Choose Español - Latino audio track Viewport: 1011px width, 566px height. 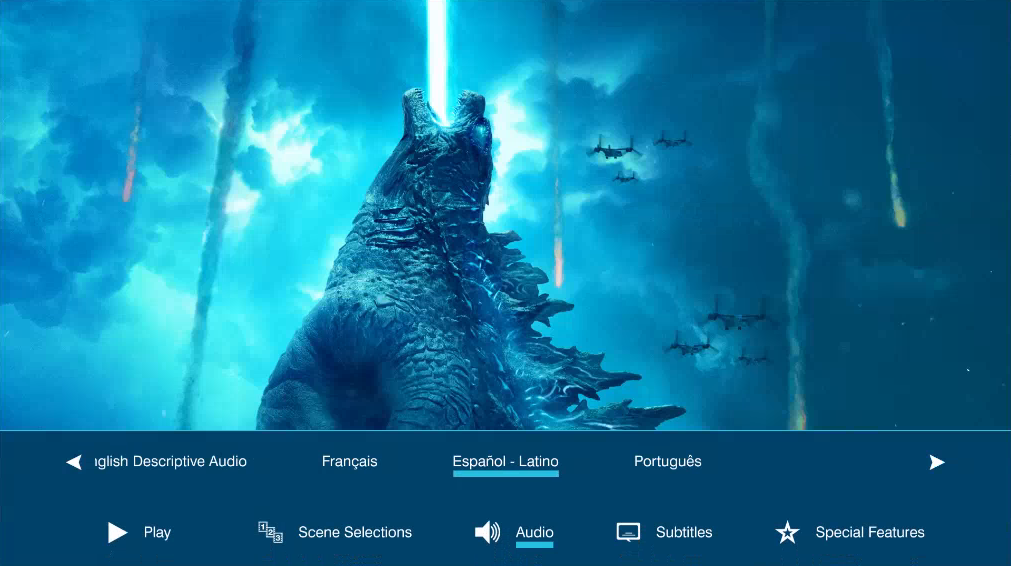506,462
